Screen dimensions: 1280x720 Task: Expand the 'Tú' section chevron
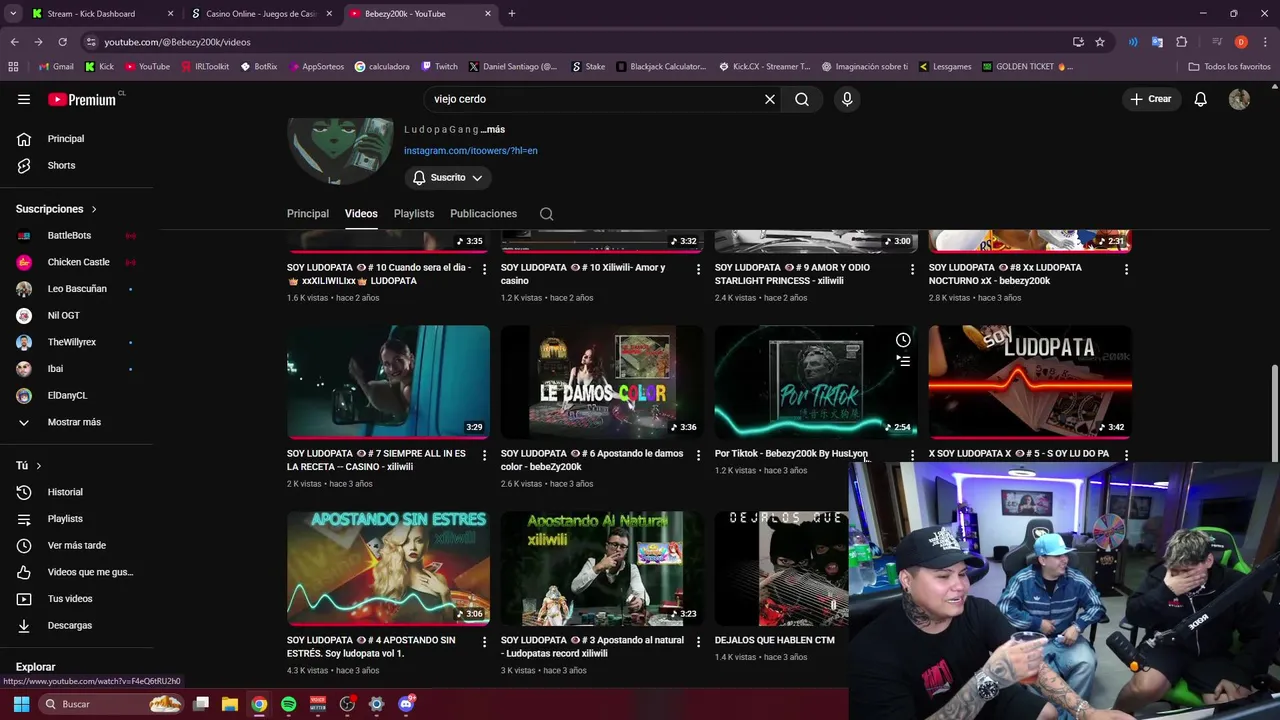point(39,466)
